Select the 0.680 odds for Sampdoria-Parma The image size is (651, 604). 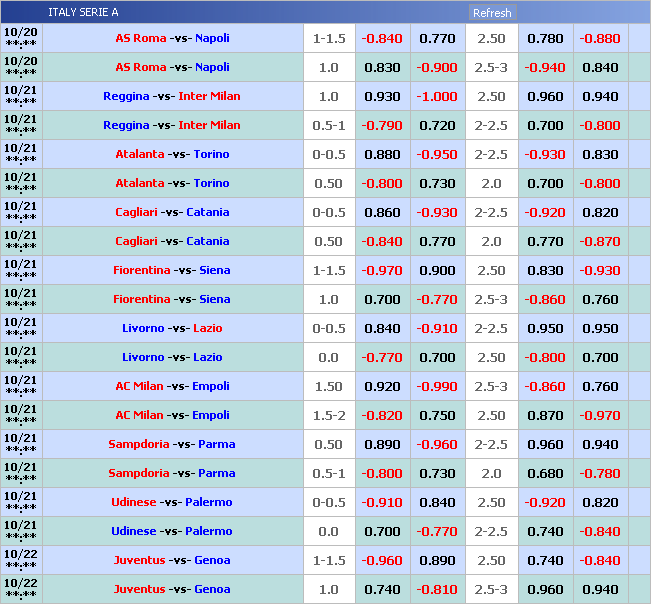pos(545,473)
